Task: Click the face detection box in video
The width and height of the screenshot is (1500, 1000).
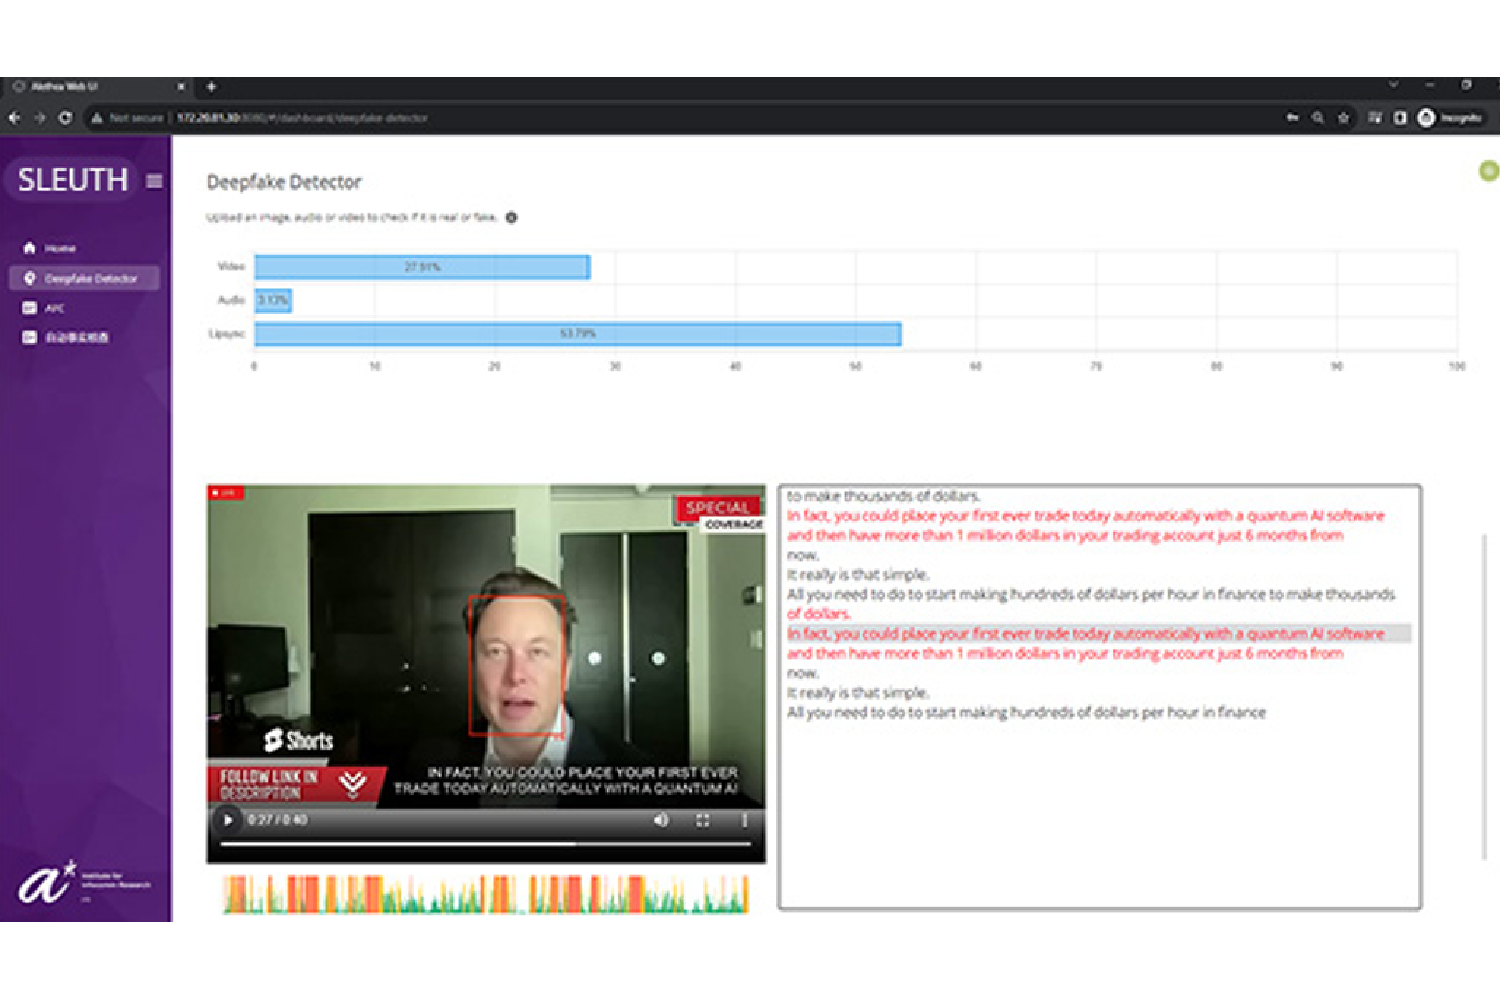Action: coord(518,666)
